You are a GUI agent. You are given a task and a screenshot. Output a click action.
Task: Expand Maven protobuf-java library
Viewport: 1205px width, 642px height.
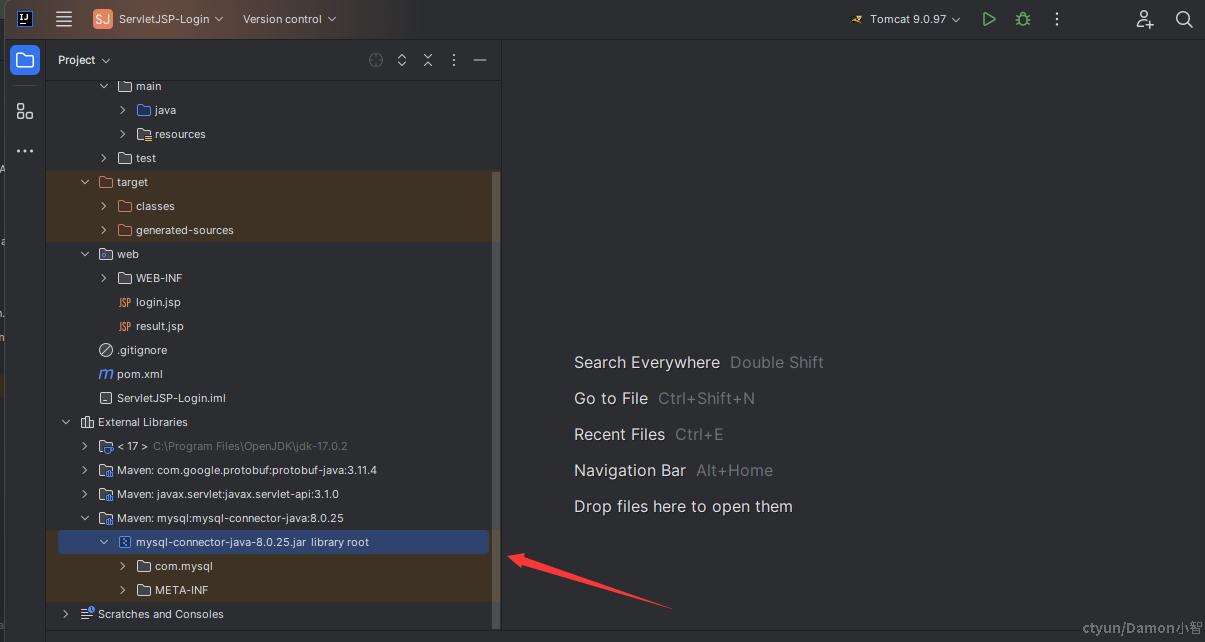85,470
